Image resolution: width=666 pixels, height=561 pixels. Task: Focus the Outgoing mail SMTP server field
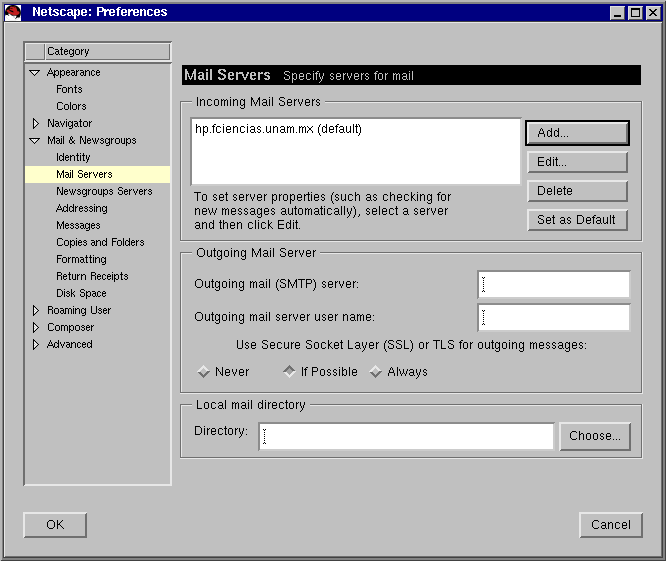tap(554, 285)
